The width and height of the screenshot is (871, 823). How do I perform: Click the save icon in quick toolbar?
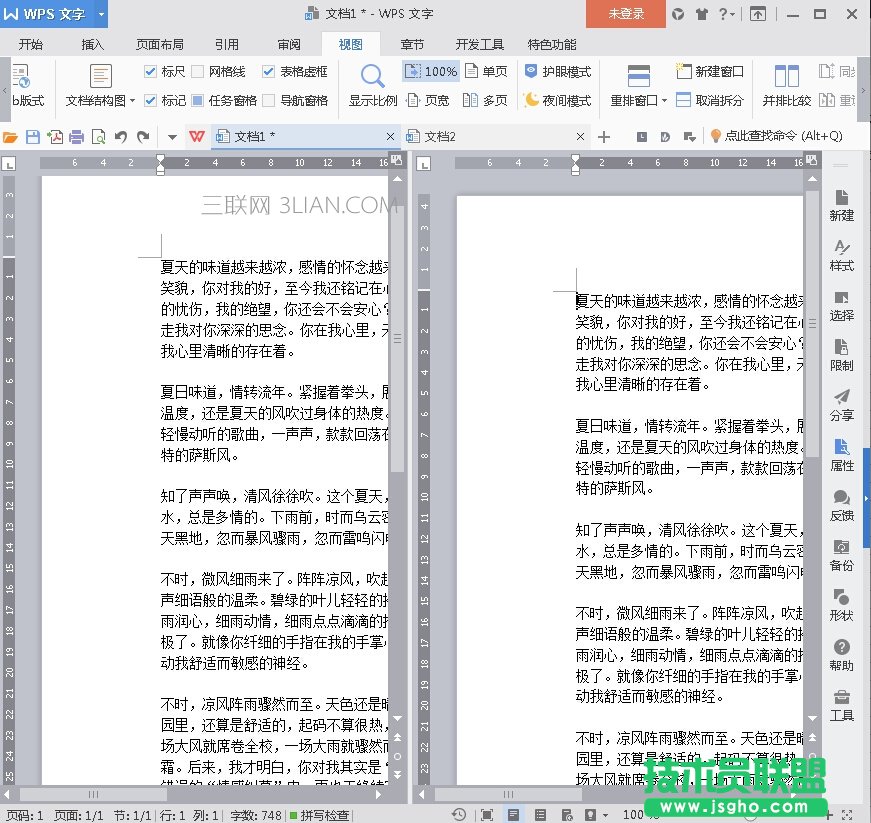click(32, 137)
